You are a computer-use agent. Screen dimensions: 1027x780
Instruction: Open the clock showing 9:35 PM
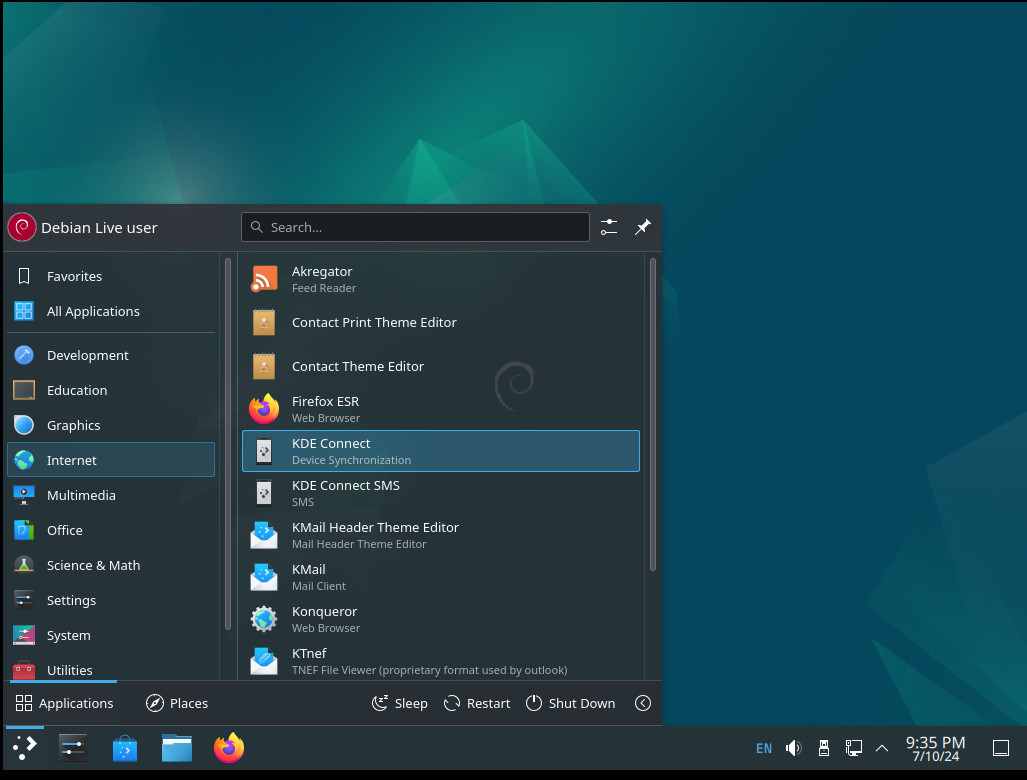tap(935, 748)
